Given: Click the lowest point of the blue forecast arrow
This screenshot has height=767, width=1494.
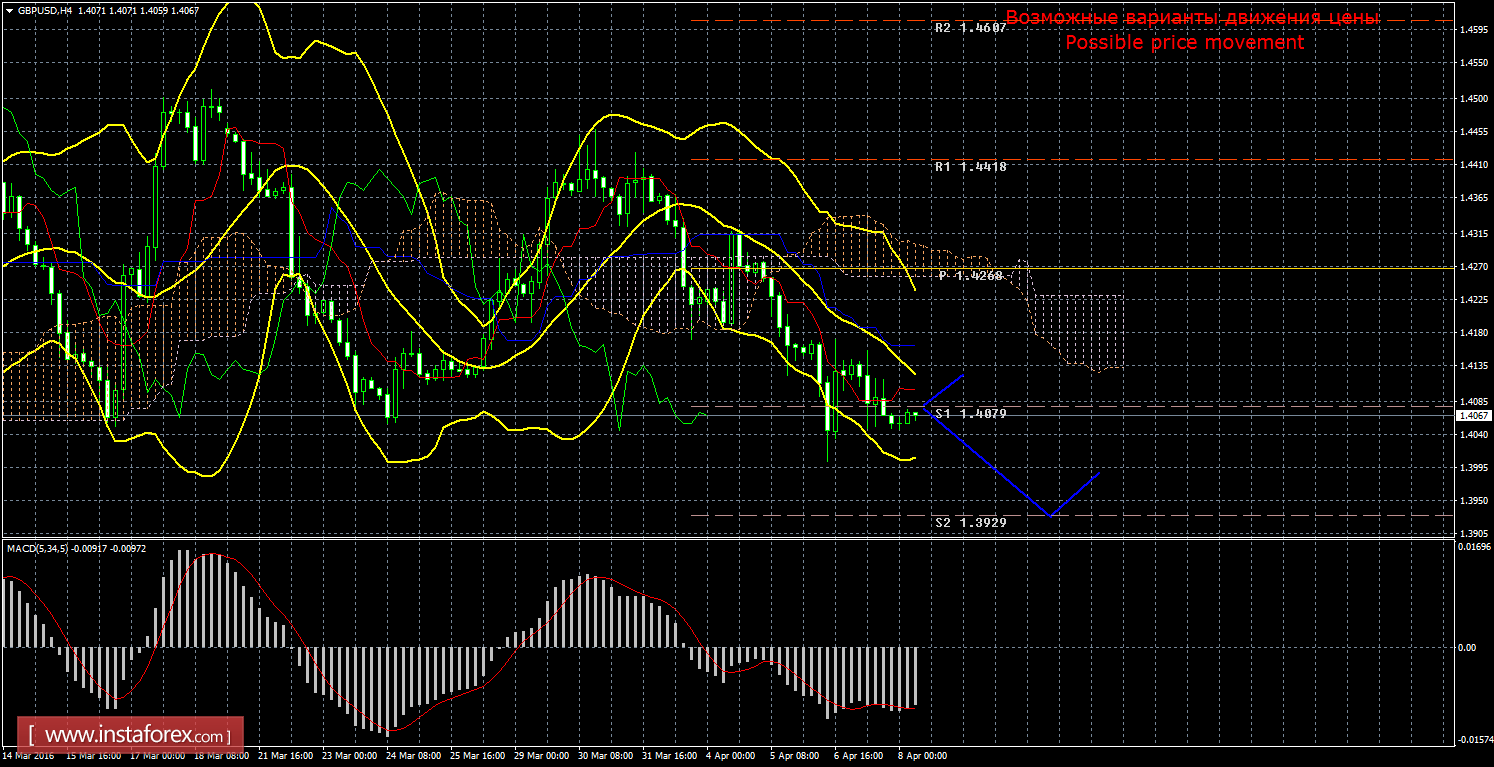Looking at the screenshot, I should (x=1048, y=515).
